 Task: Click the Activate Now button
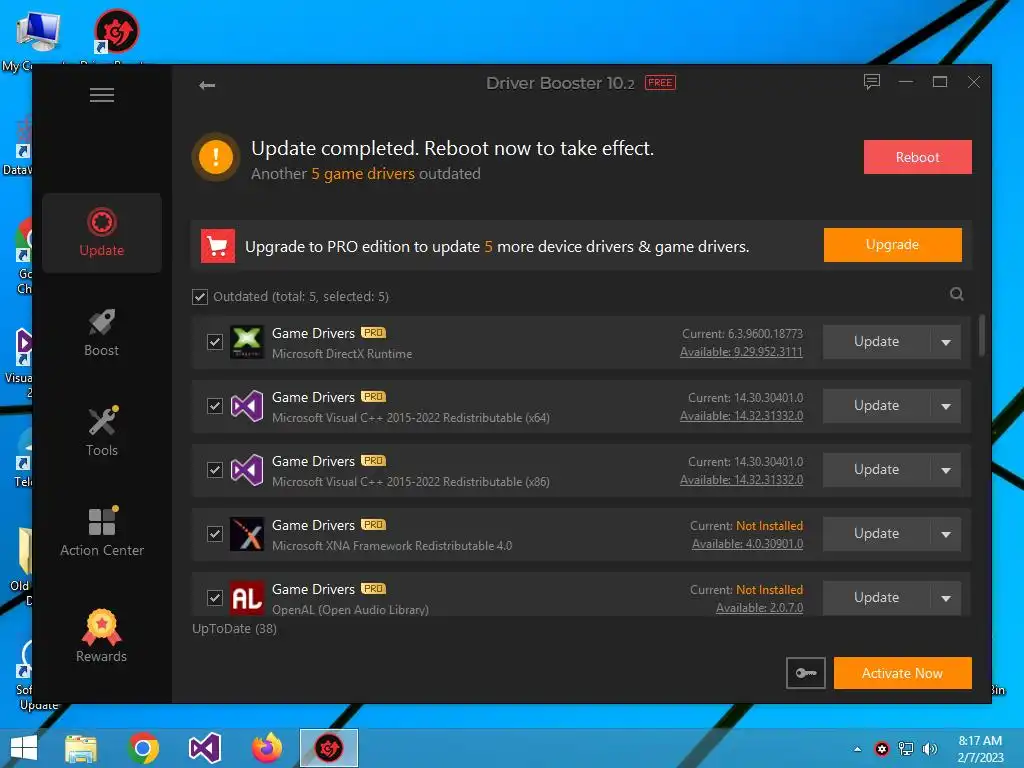tap(903, 673)
